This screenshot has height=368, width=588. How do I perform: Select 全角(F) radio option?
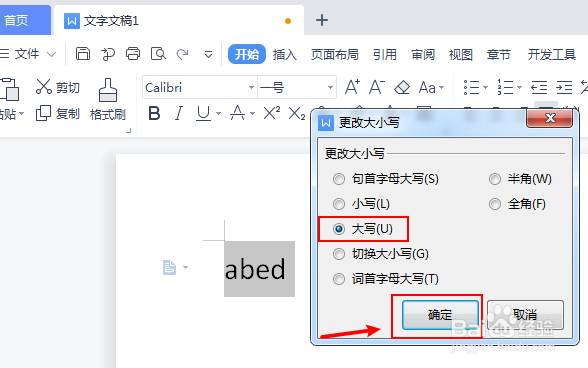[518, 204]
